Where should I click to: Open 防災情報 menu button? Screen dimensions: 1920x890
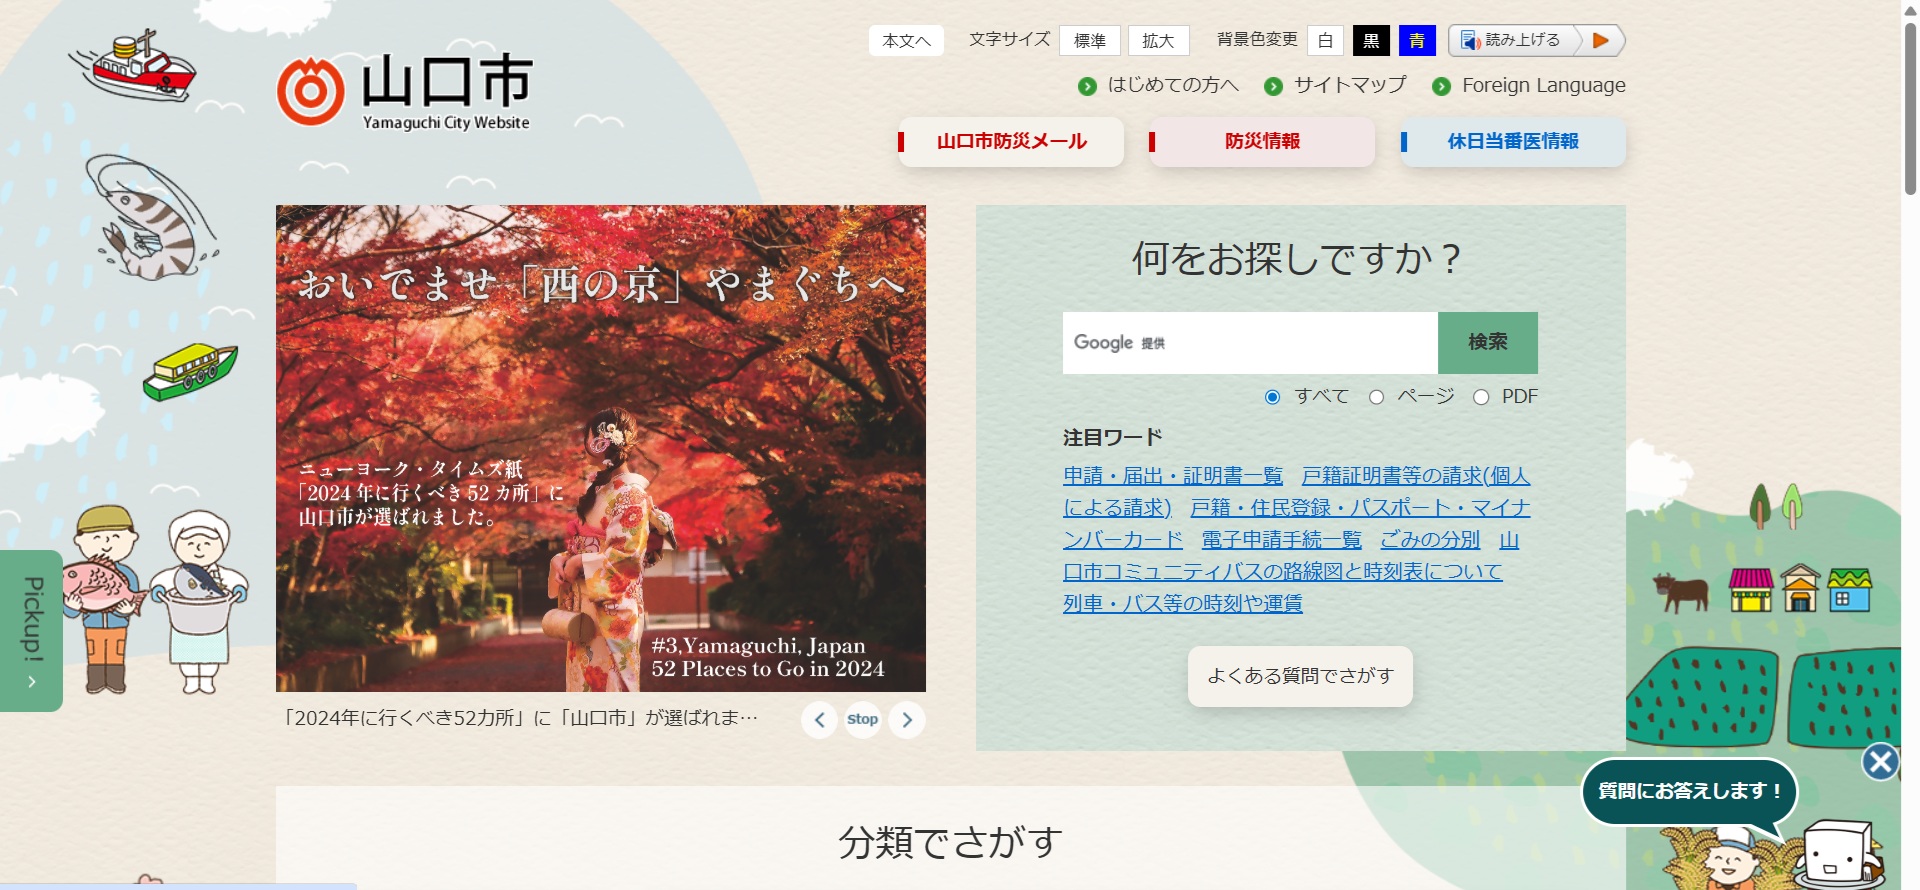coord(1262,141)
